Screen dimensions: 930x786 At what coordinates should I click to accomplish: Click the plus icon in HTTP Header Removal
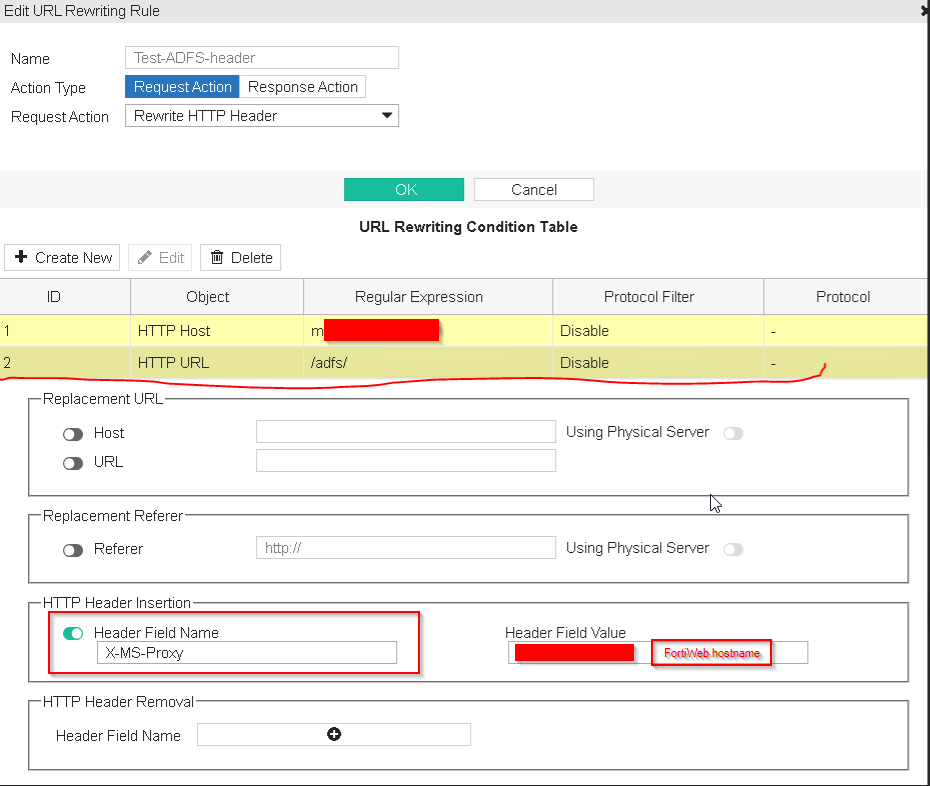[334, 734]
